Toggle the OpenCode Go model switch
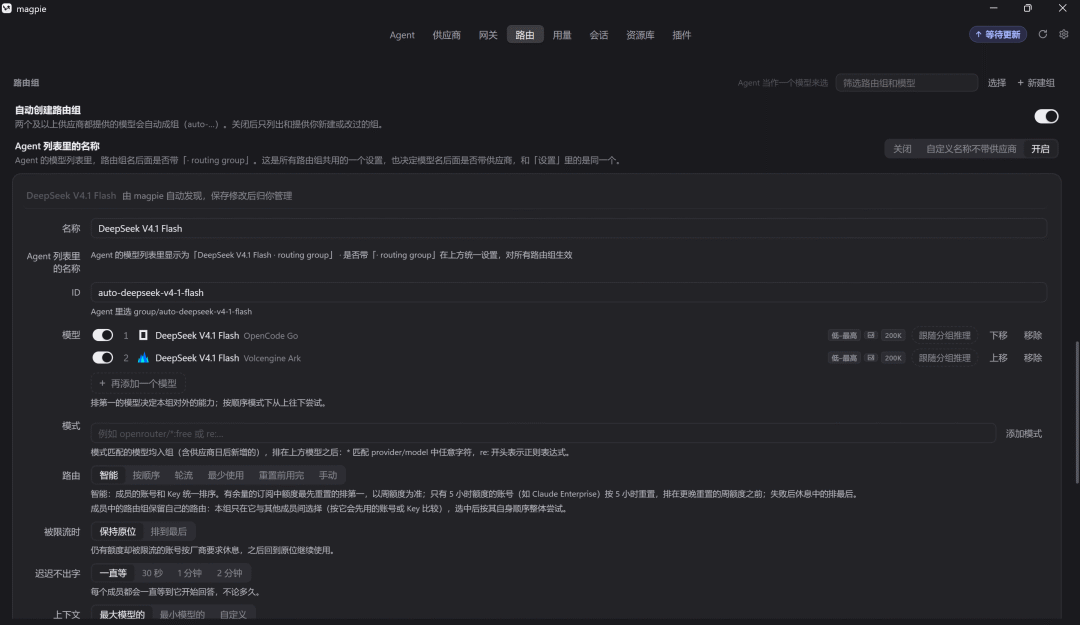 [103, 336]
